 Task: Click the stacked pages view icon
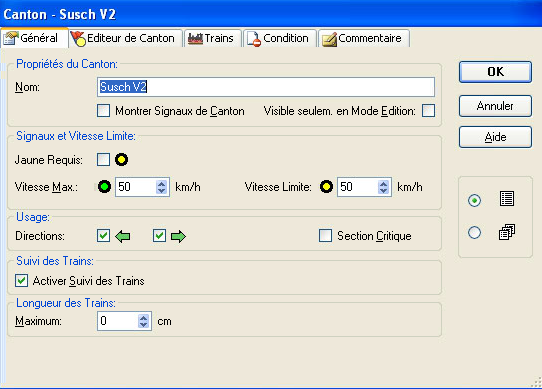click(x=507, y=232)
